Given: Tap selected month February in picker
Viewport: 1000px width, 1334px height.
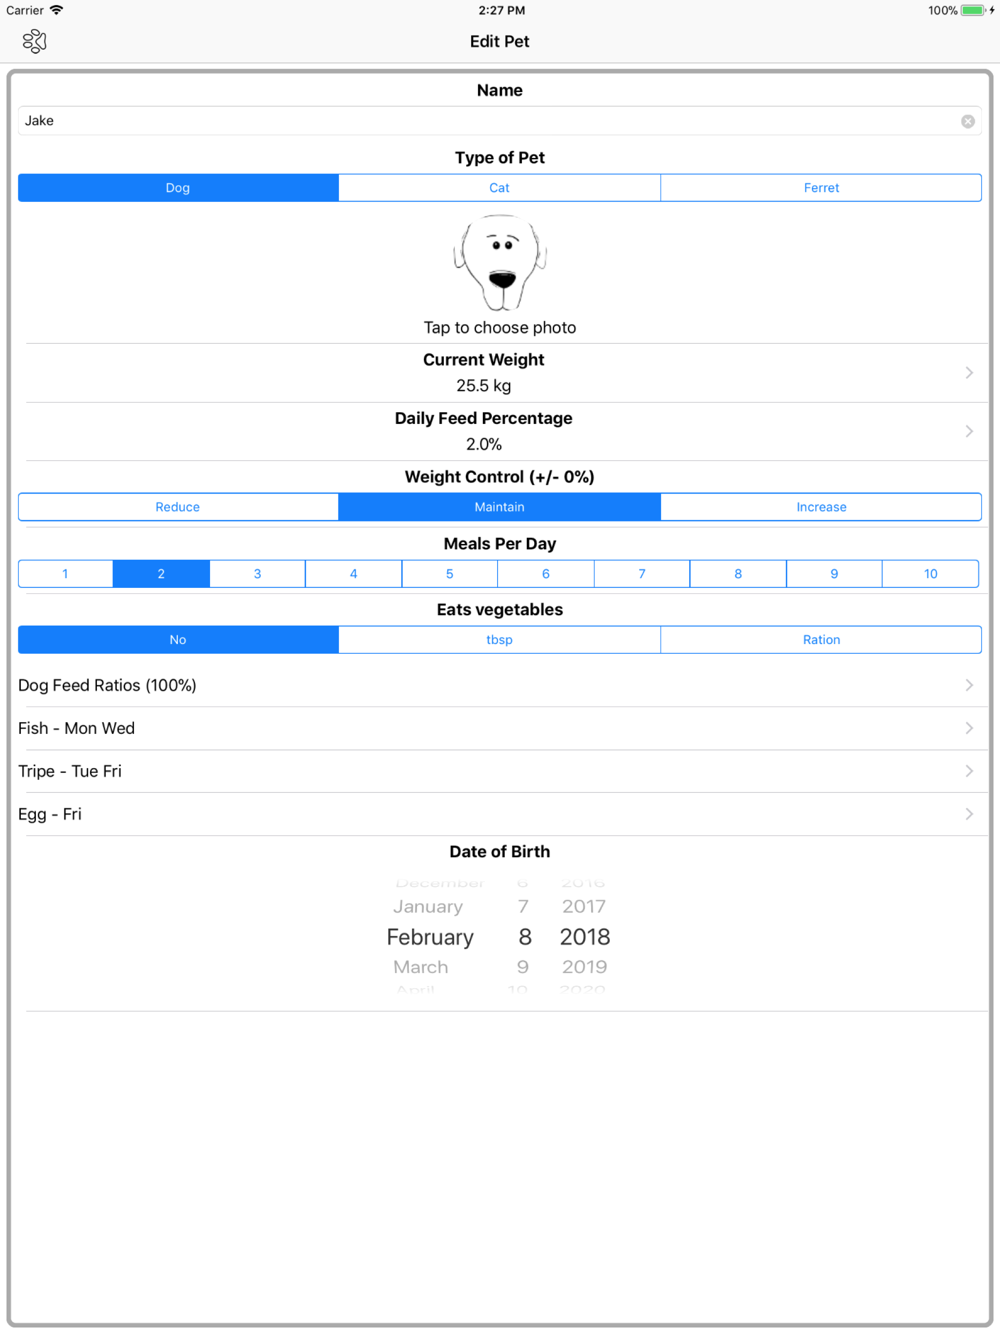Looking at the screenshot, I should point(430,937).
